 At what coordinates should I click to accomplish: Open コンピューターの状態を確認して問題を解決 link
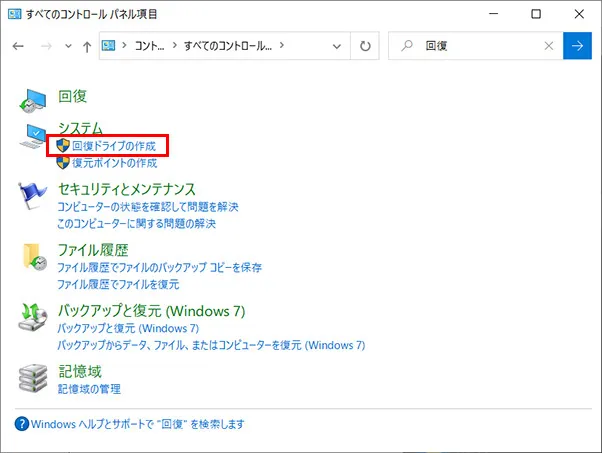tap(148, 207)
